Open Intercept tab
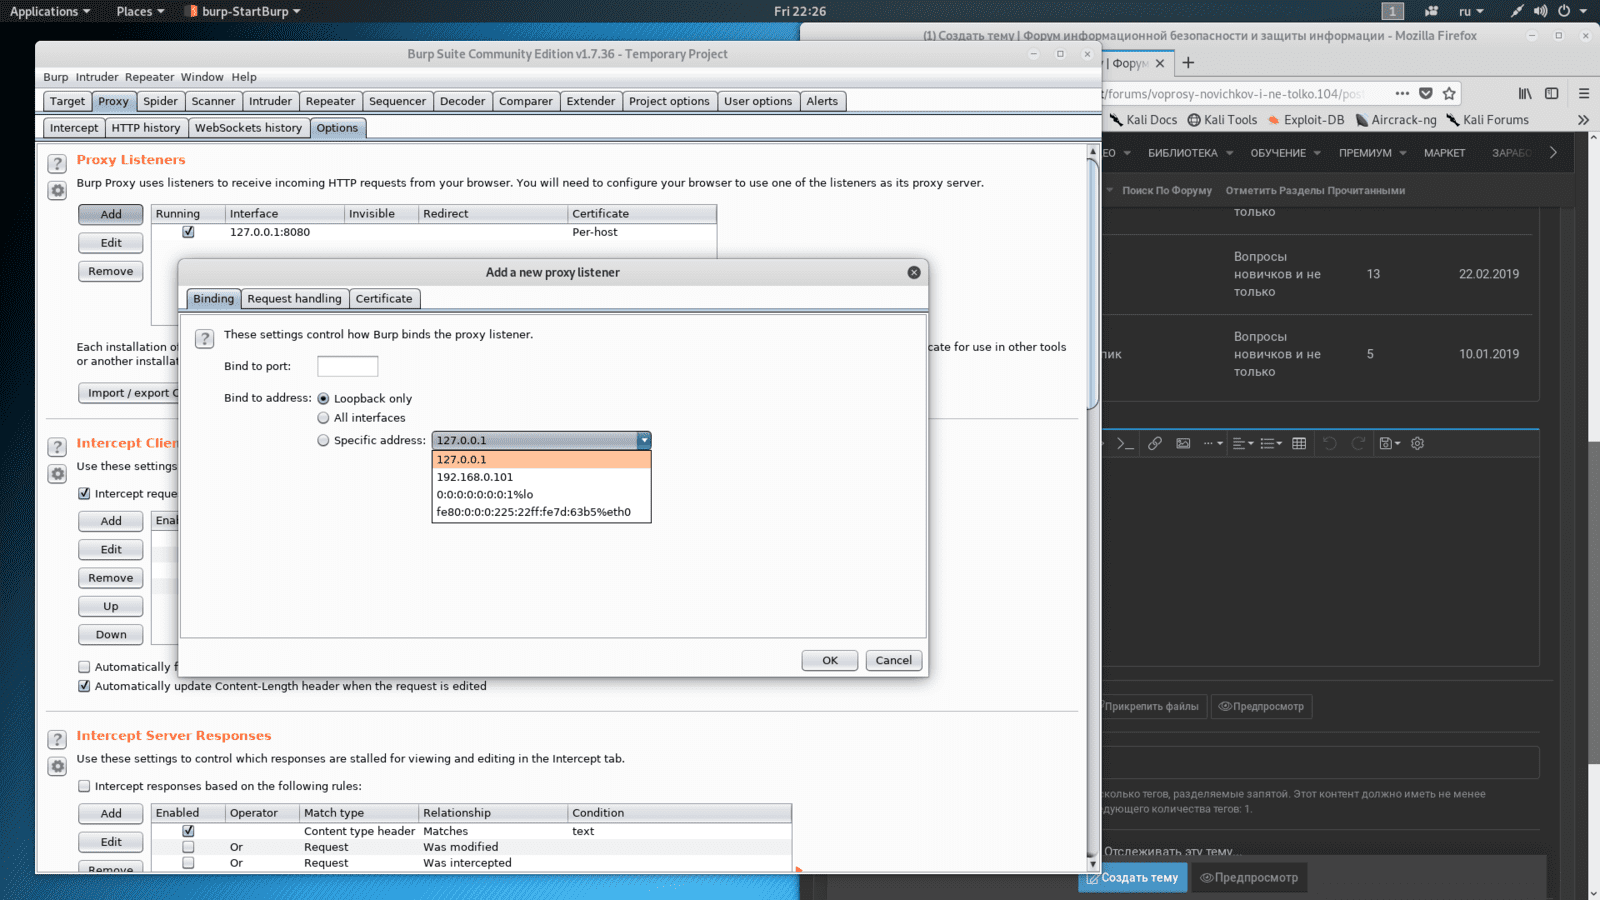This screenshot has width=1600, height=900. pos(74,128)
